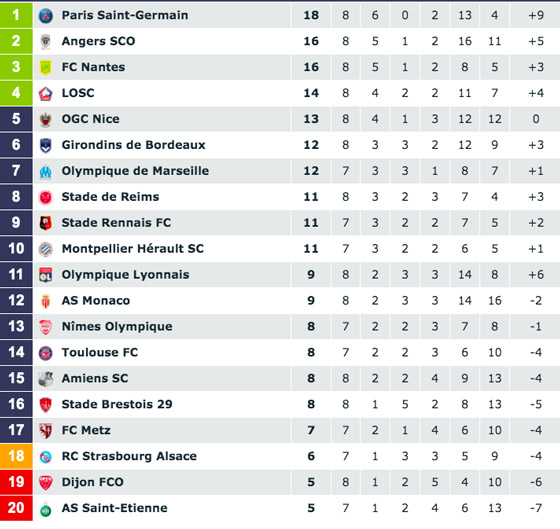The image size is (560, 529).
Task: Click the Olympique de Marseille logo
Action: pos(45,171)
